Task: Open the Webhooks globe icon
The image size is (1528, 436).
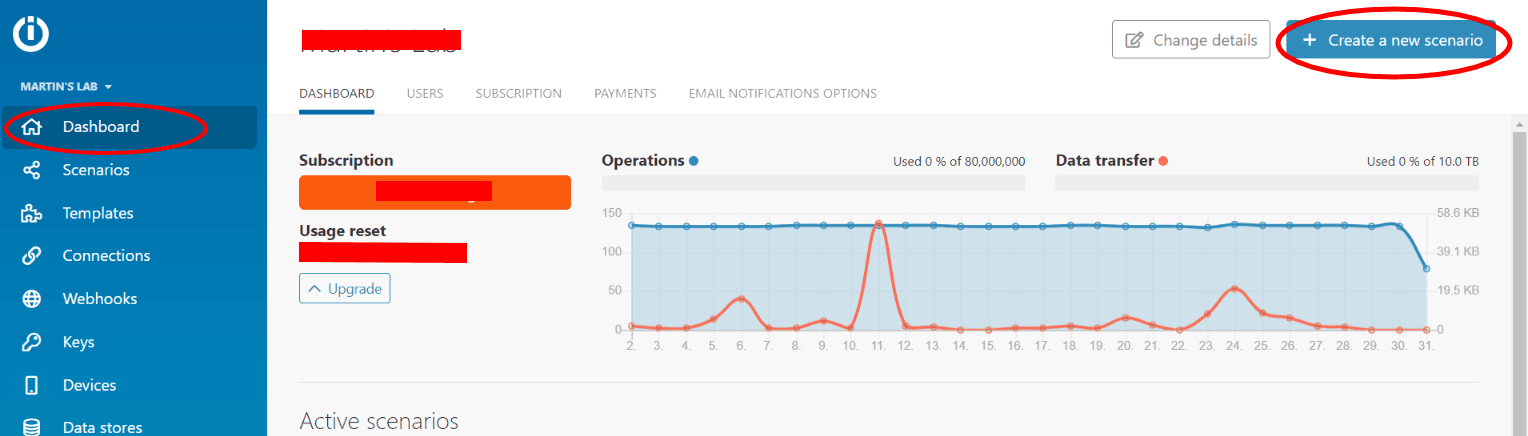Action: click(x=32, y=299)
